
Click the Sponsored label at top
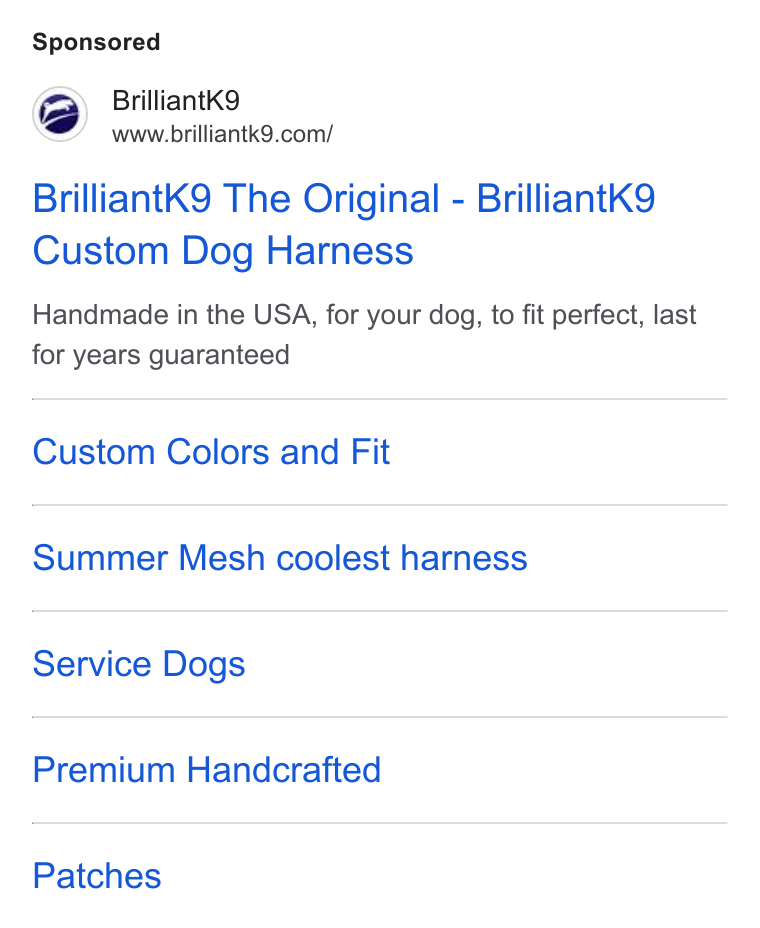[x=96, y=42]
